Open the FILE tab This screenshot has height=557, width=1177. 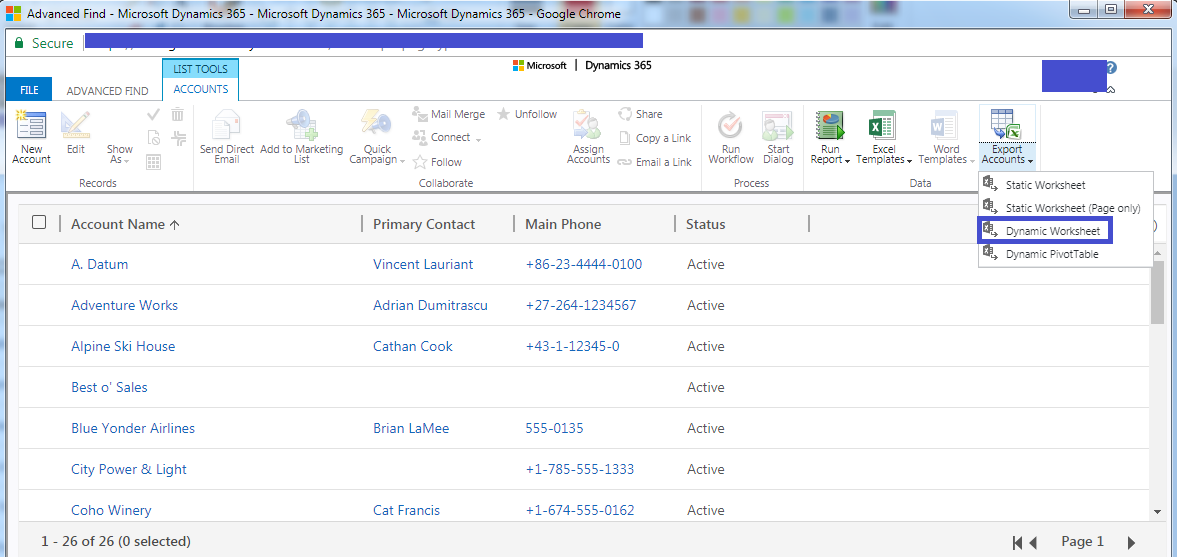point(29,90)
